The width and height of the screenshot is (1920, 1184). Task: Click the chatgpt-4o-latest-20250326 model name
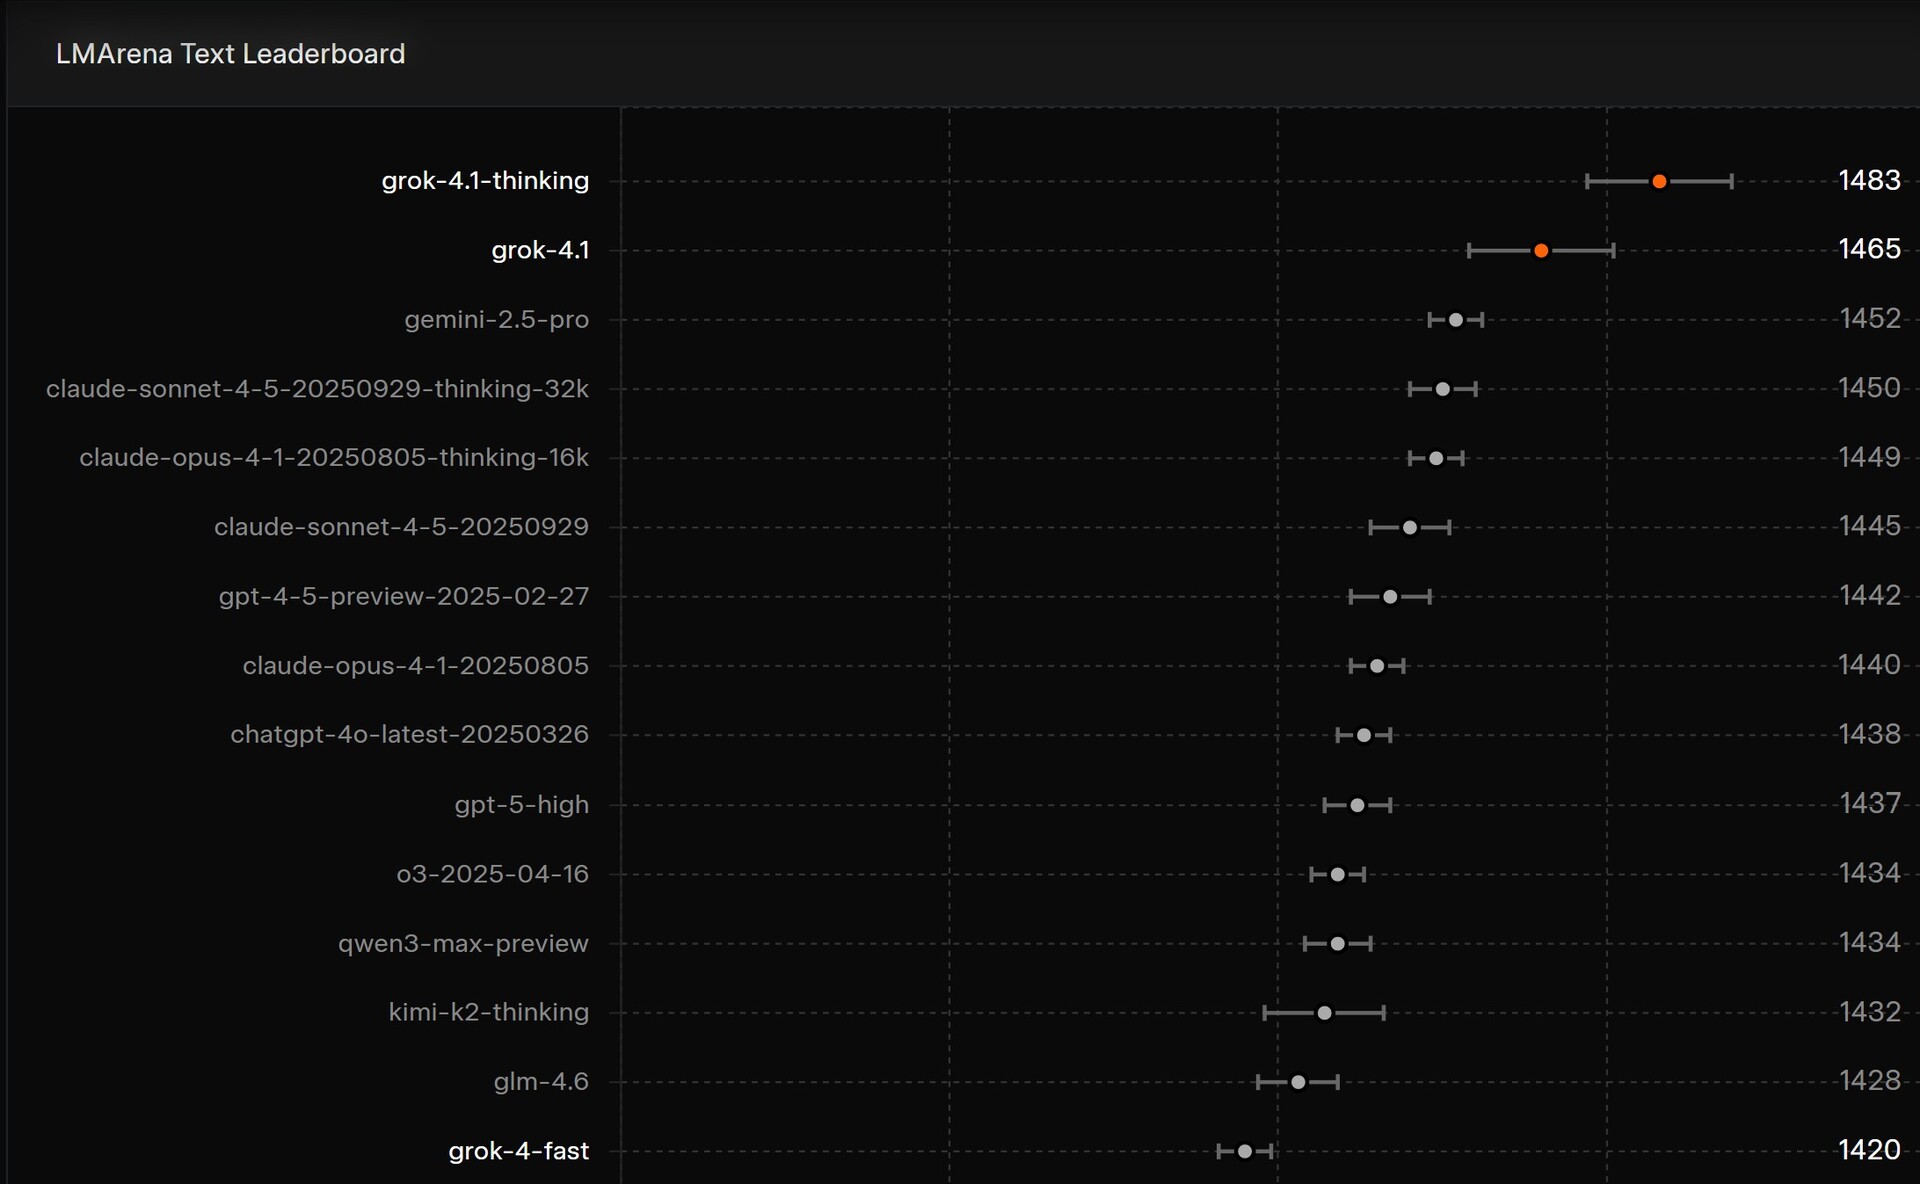click(x=409, y=735)
